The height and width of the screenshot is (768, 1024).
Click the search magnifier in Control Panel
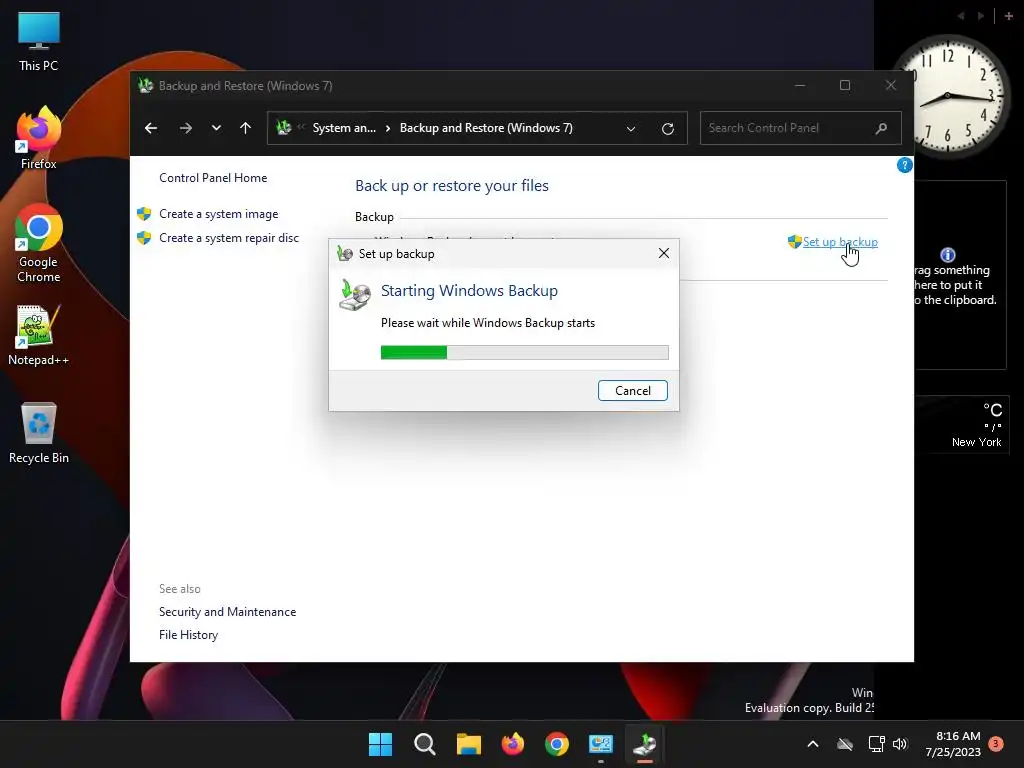click(882, 128)
